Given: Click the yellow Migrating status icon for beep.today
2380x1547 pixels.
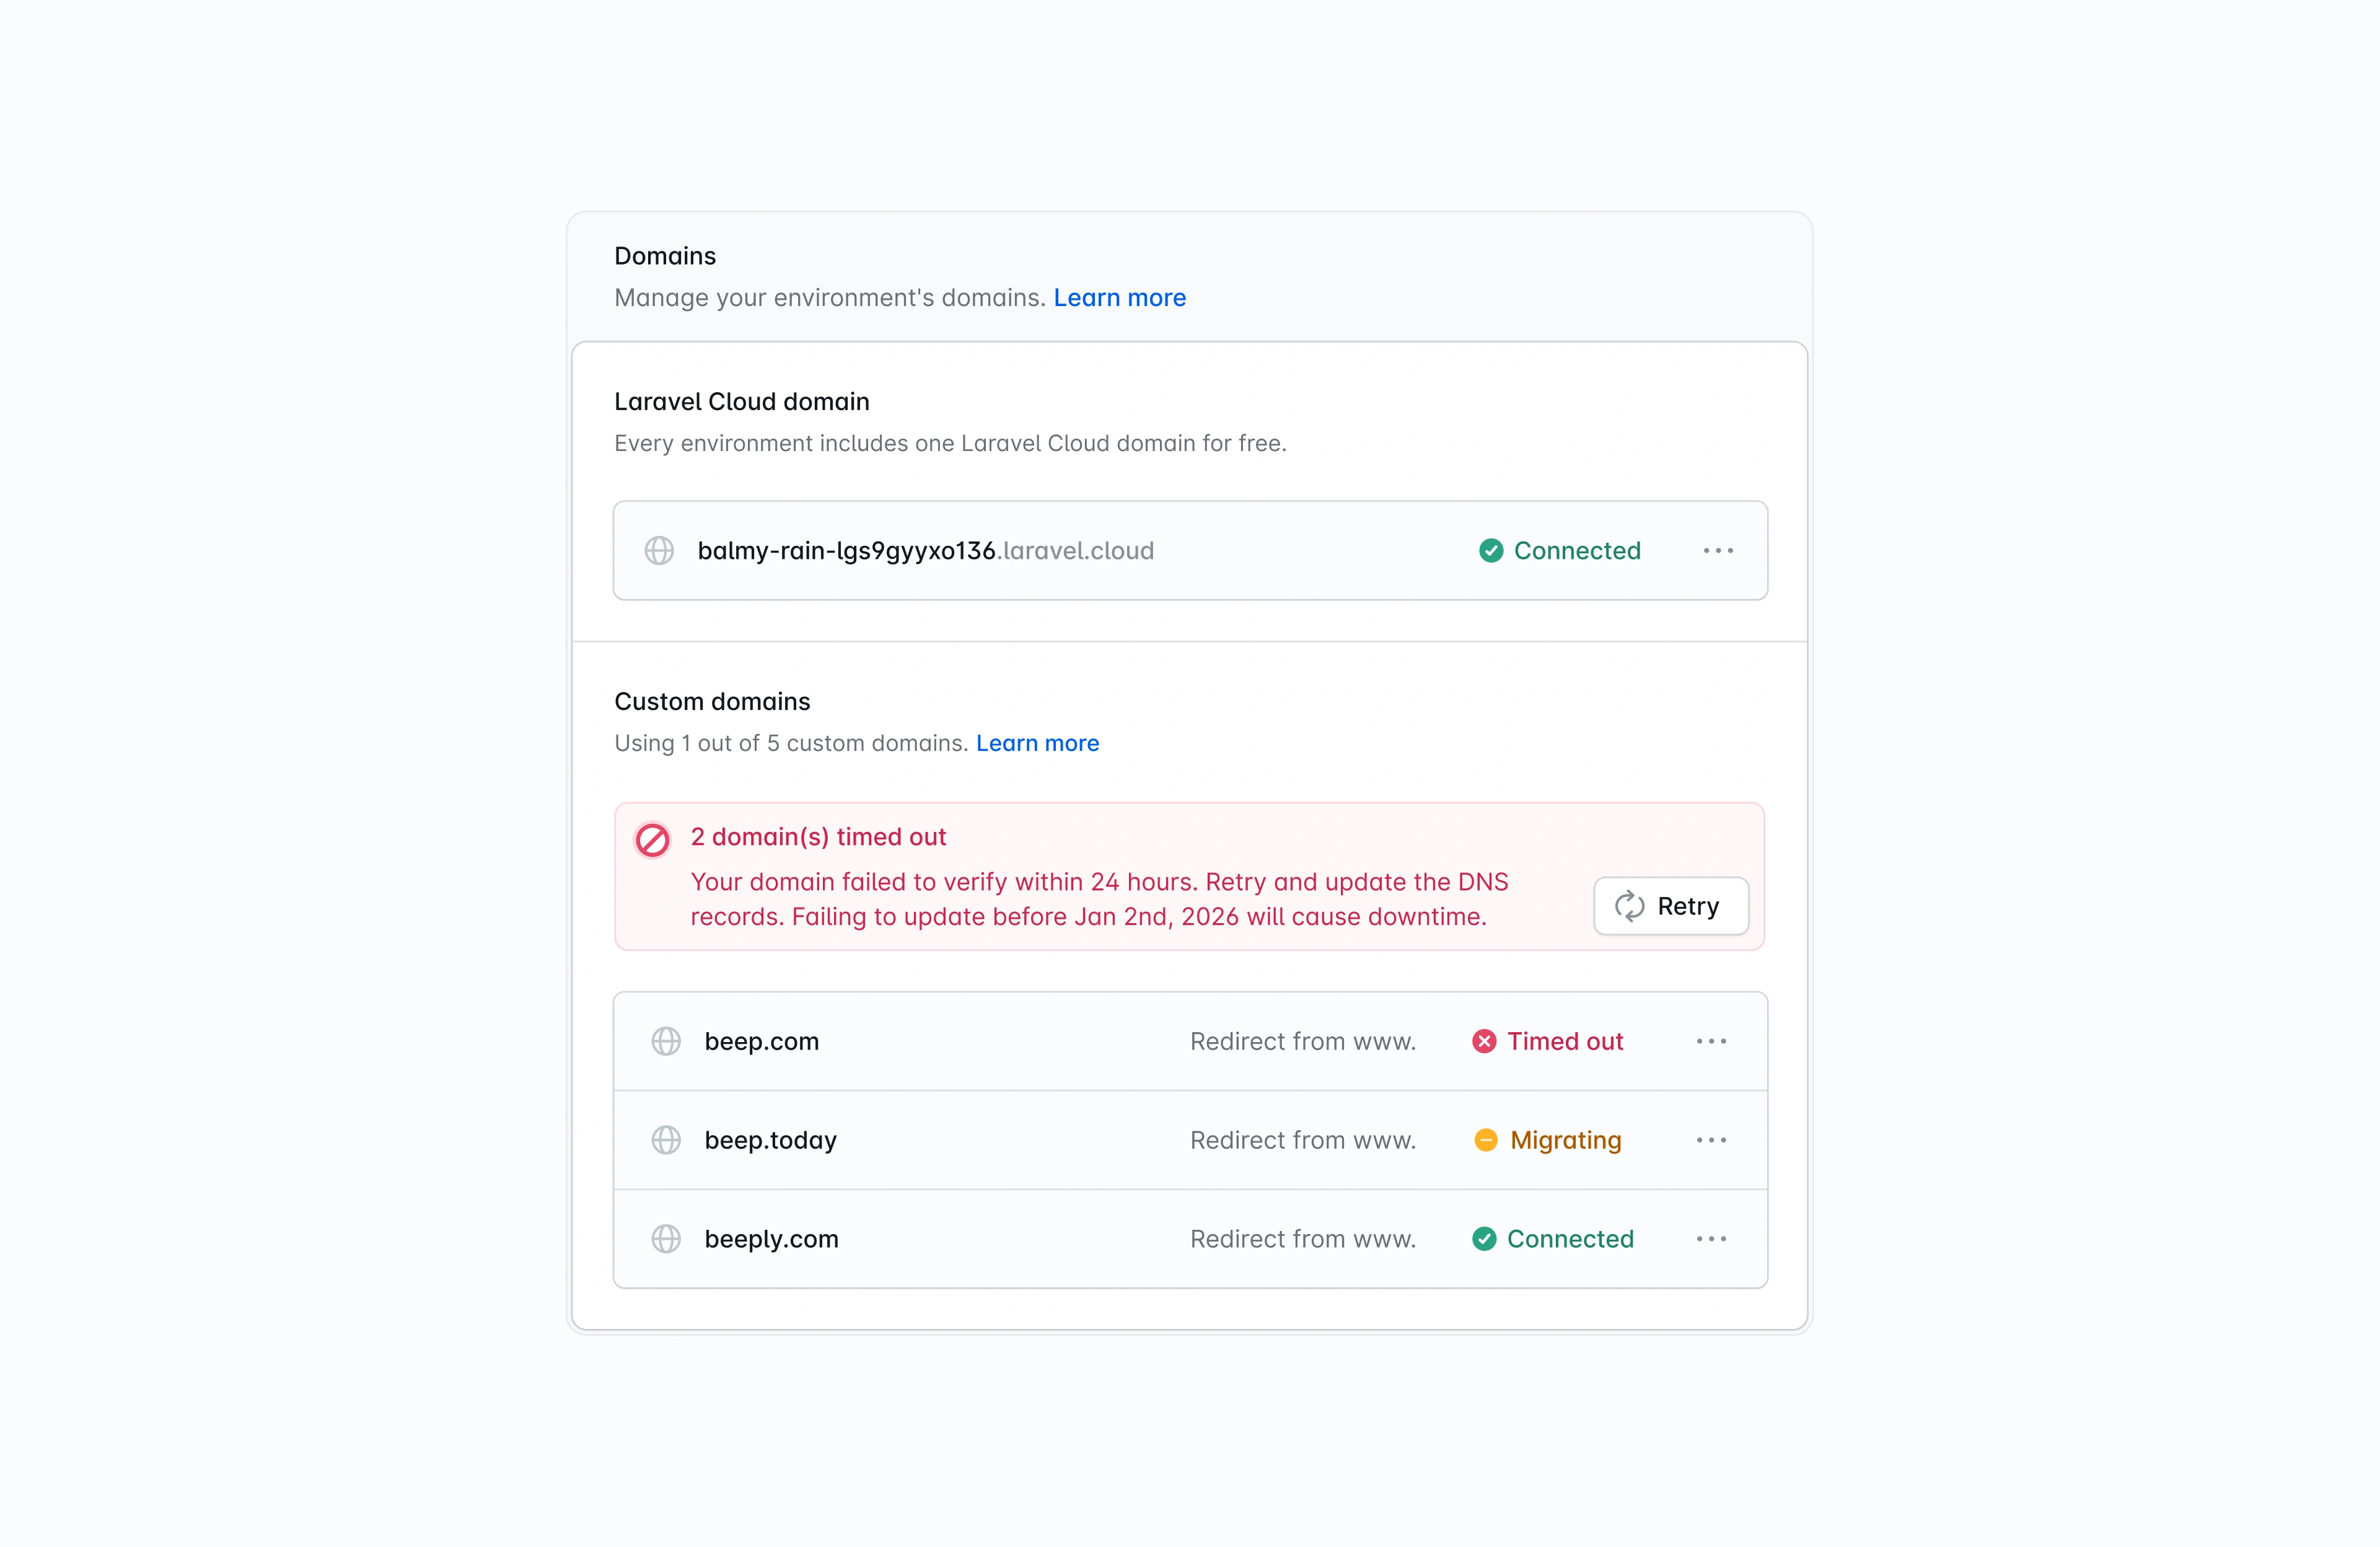Looking at the screenshot, I should 1487,1140.
